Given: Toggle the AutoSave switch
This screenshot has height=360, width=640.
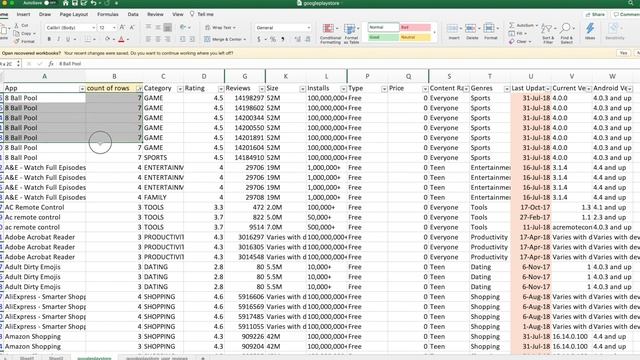Looking at the screenshot, I should [x=50, y=3].
